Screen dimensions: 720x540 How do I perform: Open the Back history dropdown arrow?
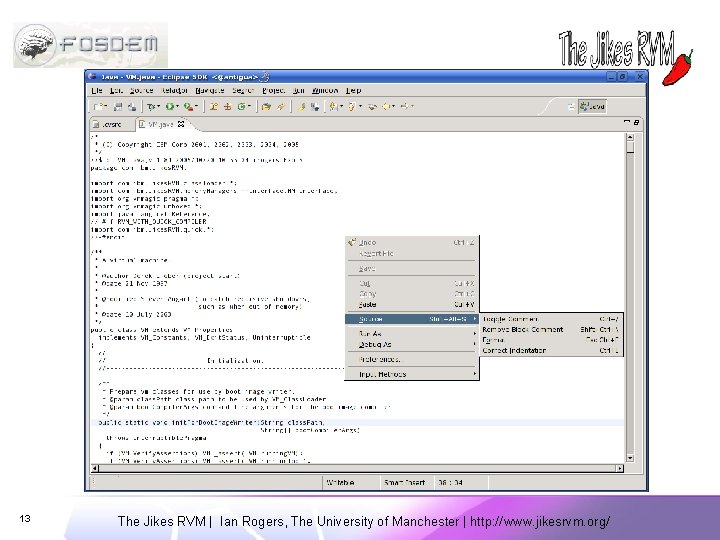tap(394, 107)
